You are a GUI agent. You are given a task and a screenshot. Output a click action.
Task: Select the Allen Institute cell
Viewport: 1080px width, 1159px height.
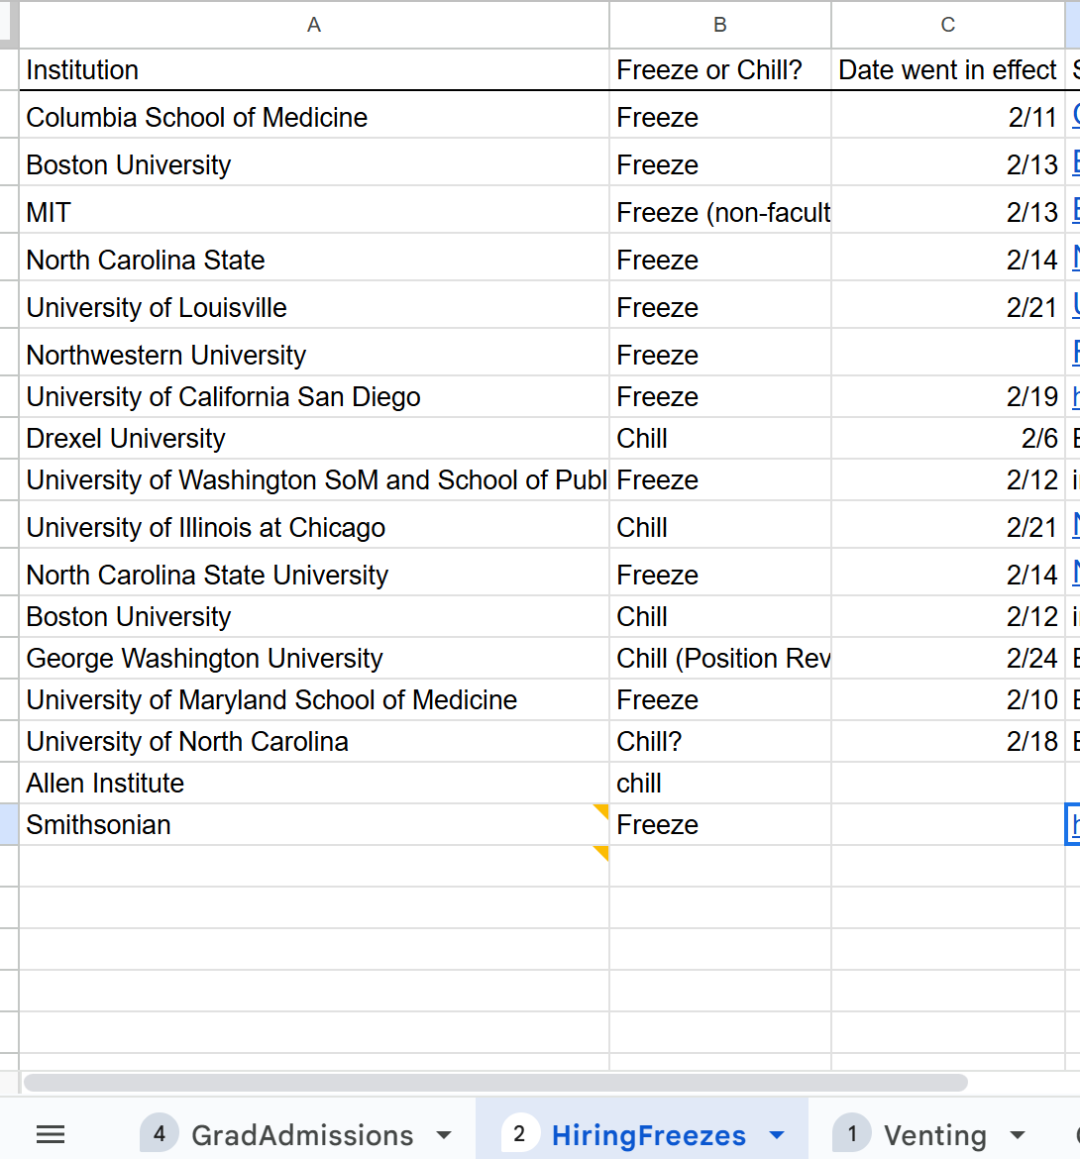tap(314, 783)
